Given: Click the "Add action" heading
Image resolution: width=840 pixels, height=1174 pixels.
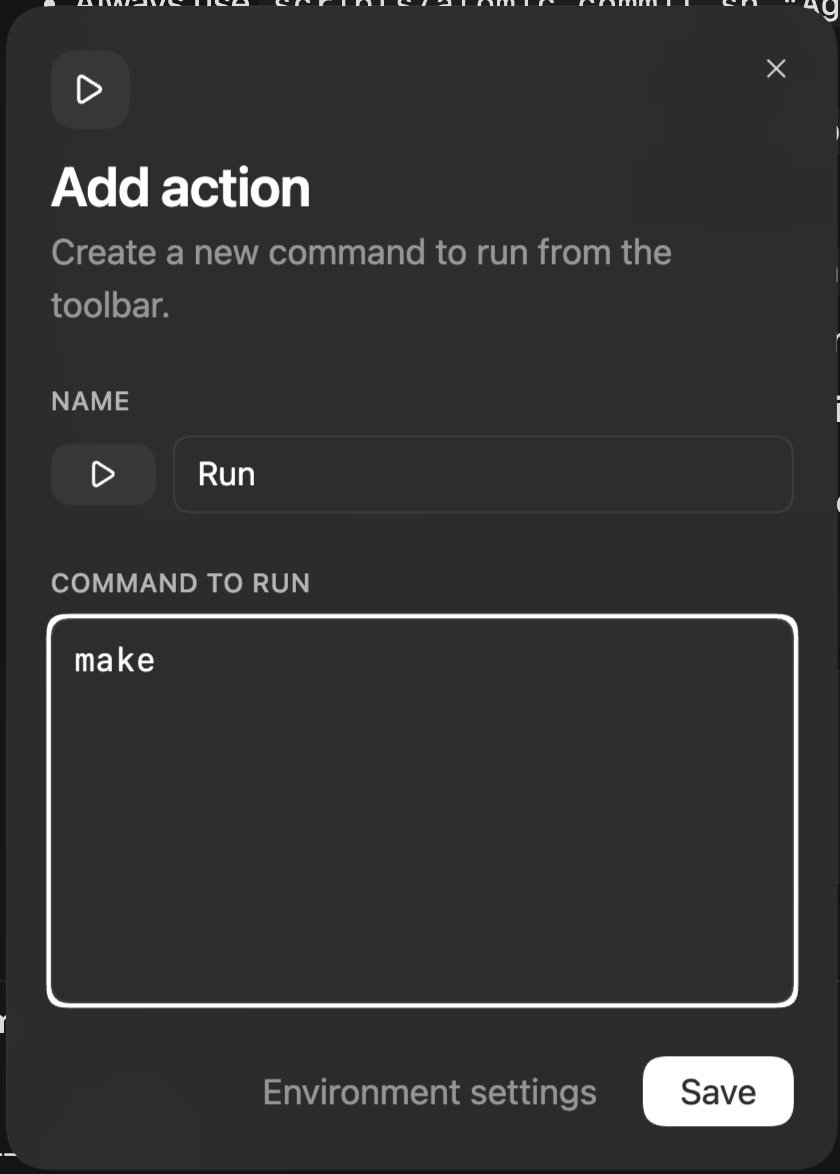Looking at the screenshot, I should click(x=181, y=188).
